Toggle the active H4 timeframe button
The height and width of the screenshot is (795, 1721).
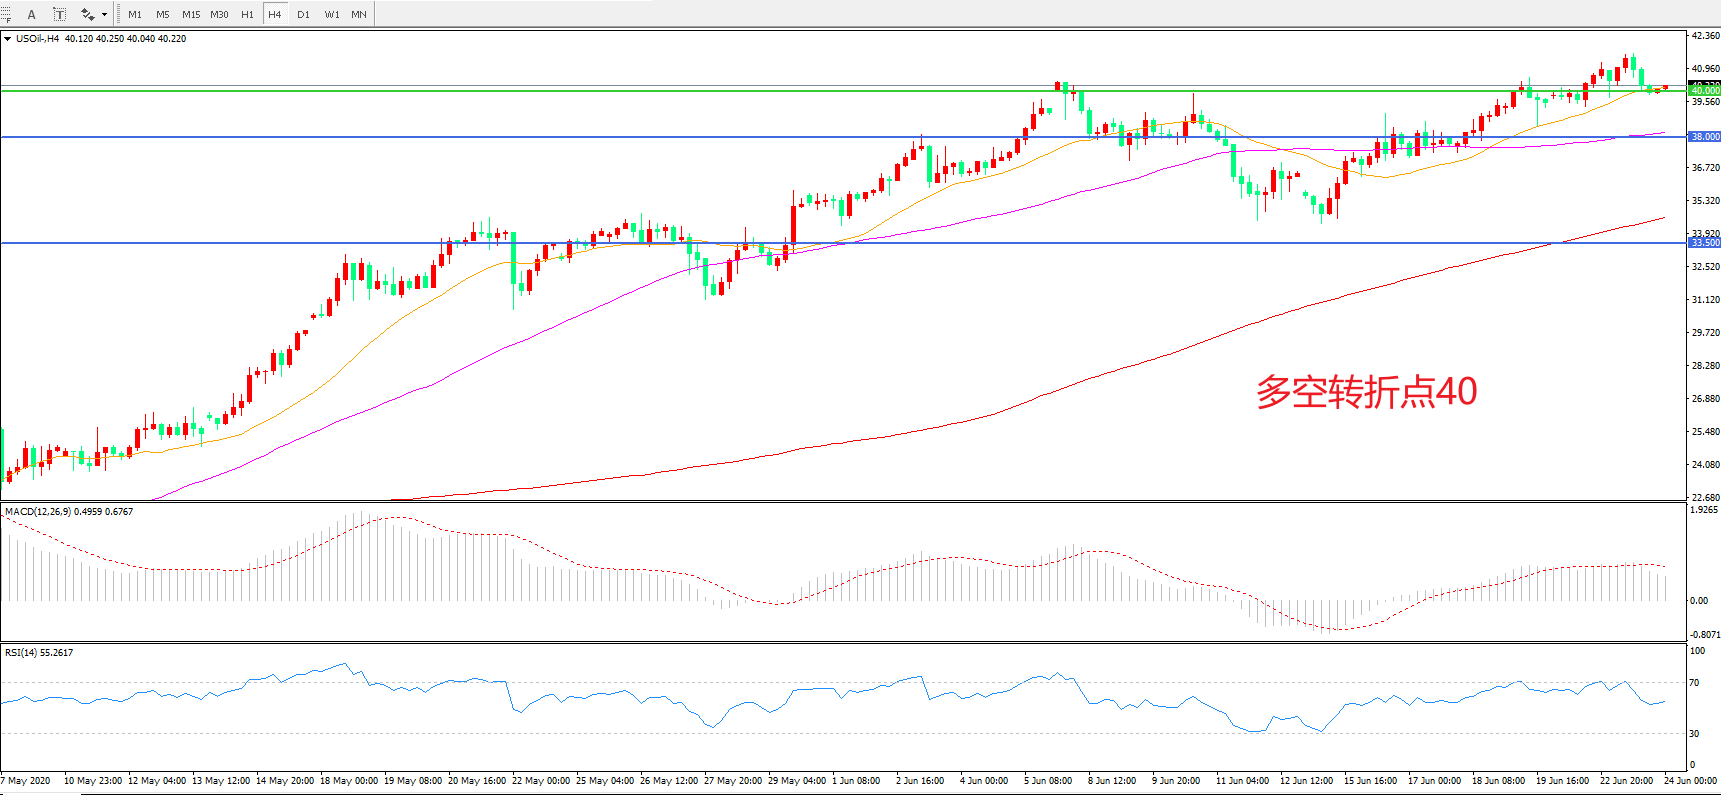coord(274,14)
